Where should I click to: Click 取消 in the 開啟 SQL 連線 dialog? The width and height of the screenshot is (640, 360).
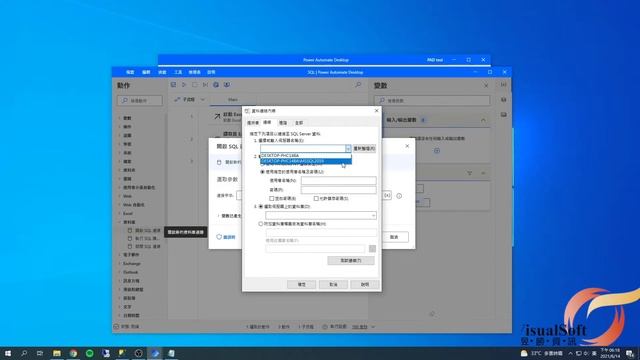pos(394,237)
